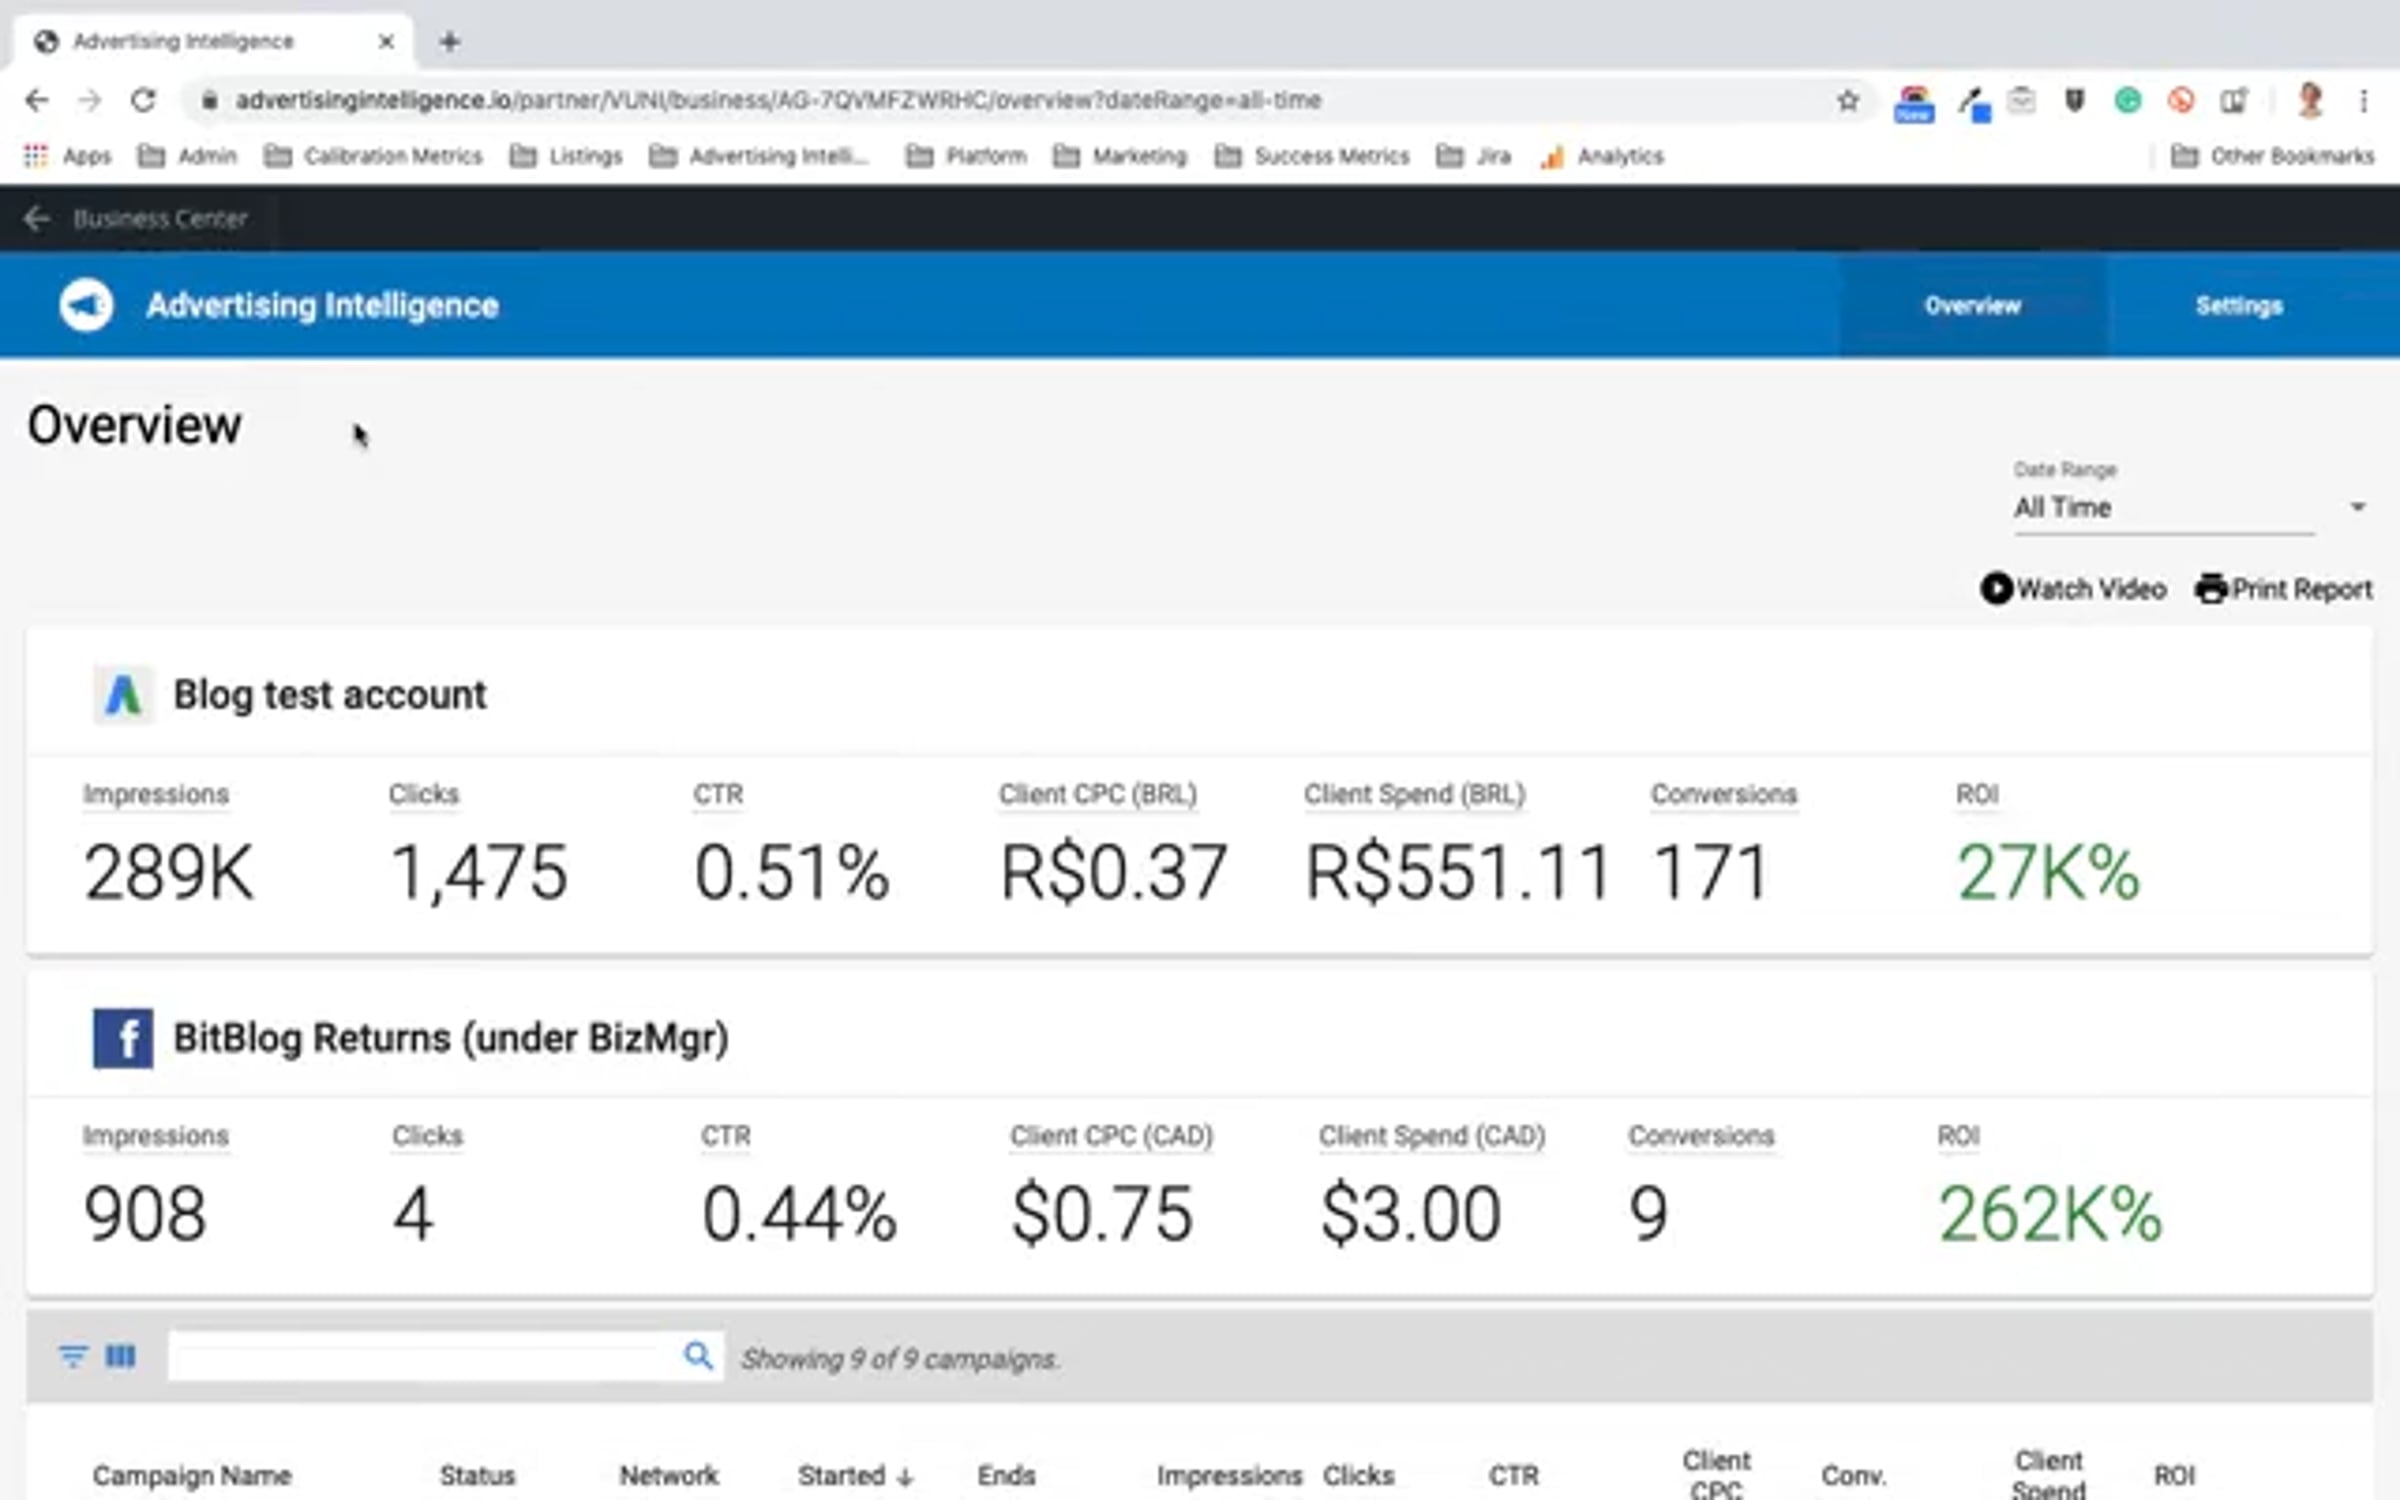Image resolution: width=2400 pixels, height=1500 pixels.
Task: Open the Listings bookmark folder
Action: pos(566,156)
